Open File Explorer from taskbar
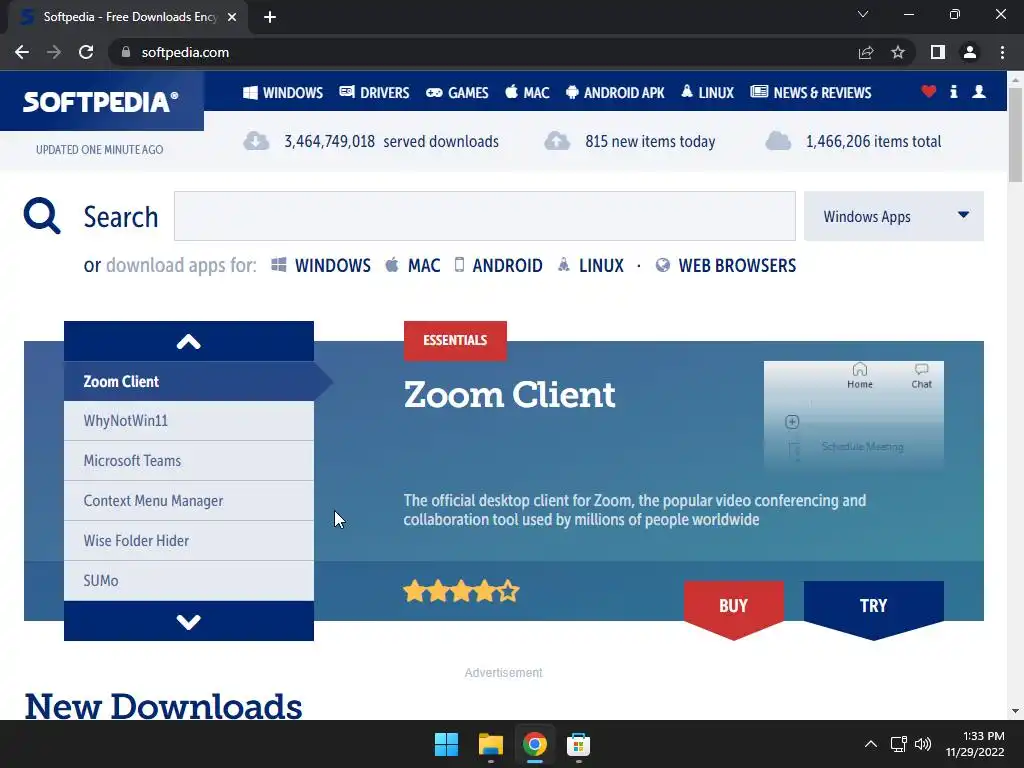 (x=490, y=744)
